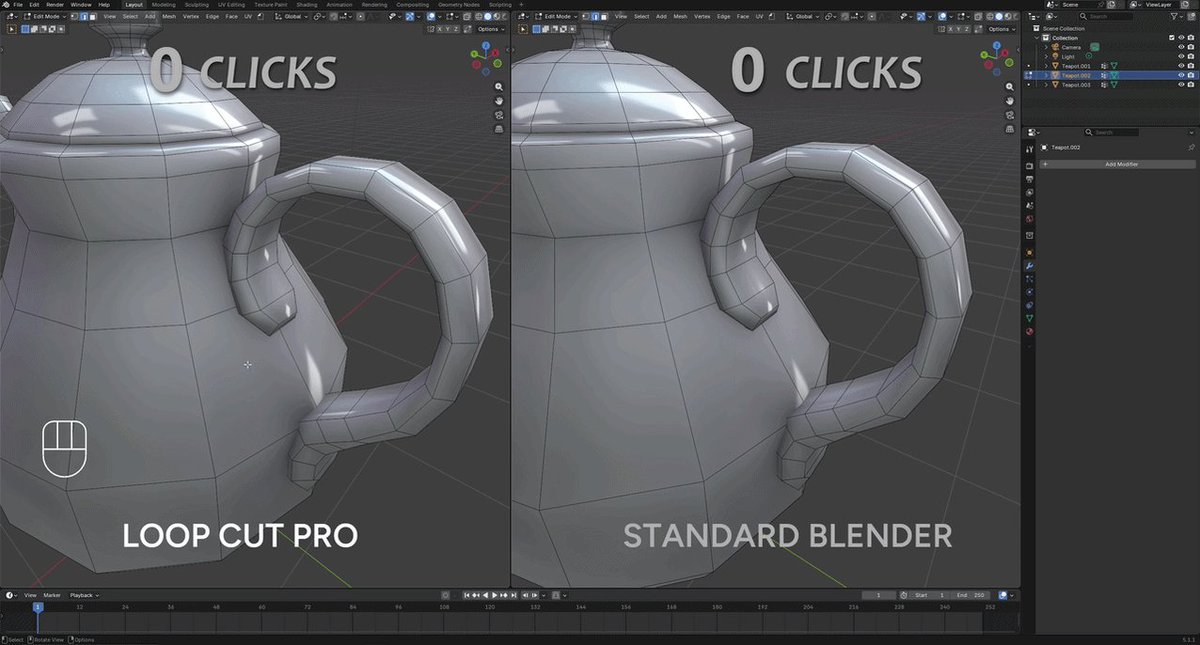Open the Tool properties tab icon
1200x645 pixels.
click(x=1029, y=149)
